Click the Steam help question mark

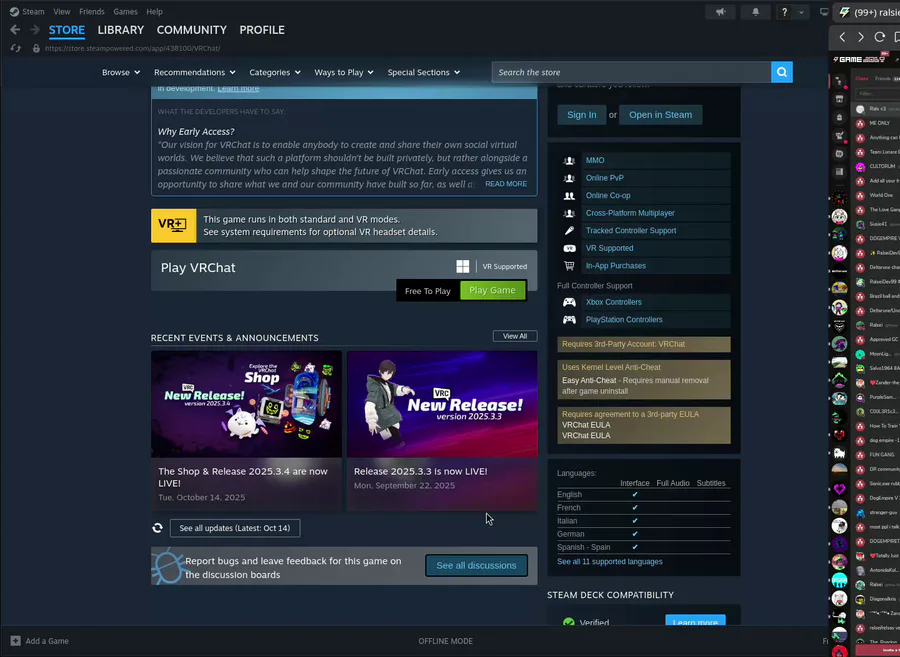click(785, 12)
